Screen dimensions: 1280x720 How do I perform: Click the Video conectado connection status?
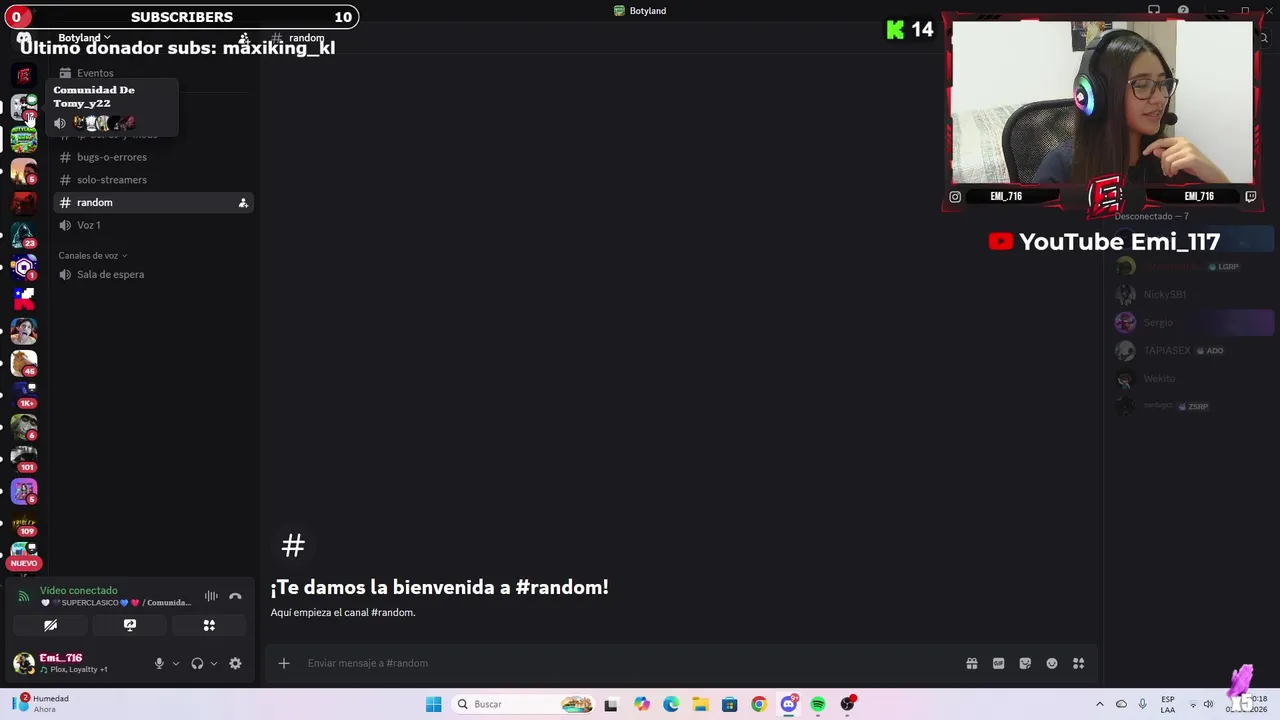(x=78, y=591)
